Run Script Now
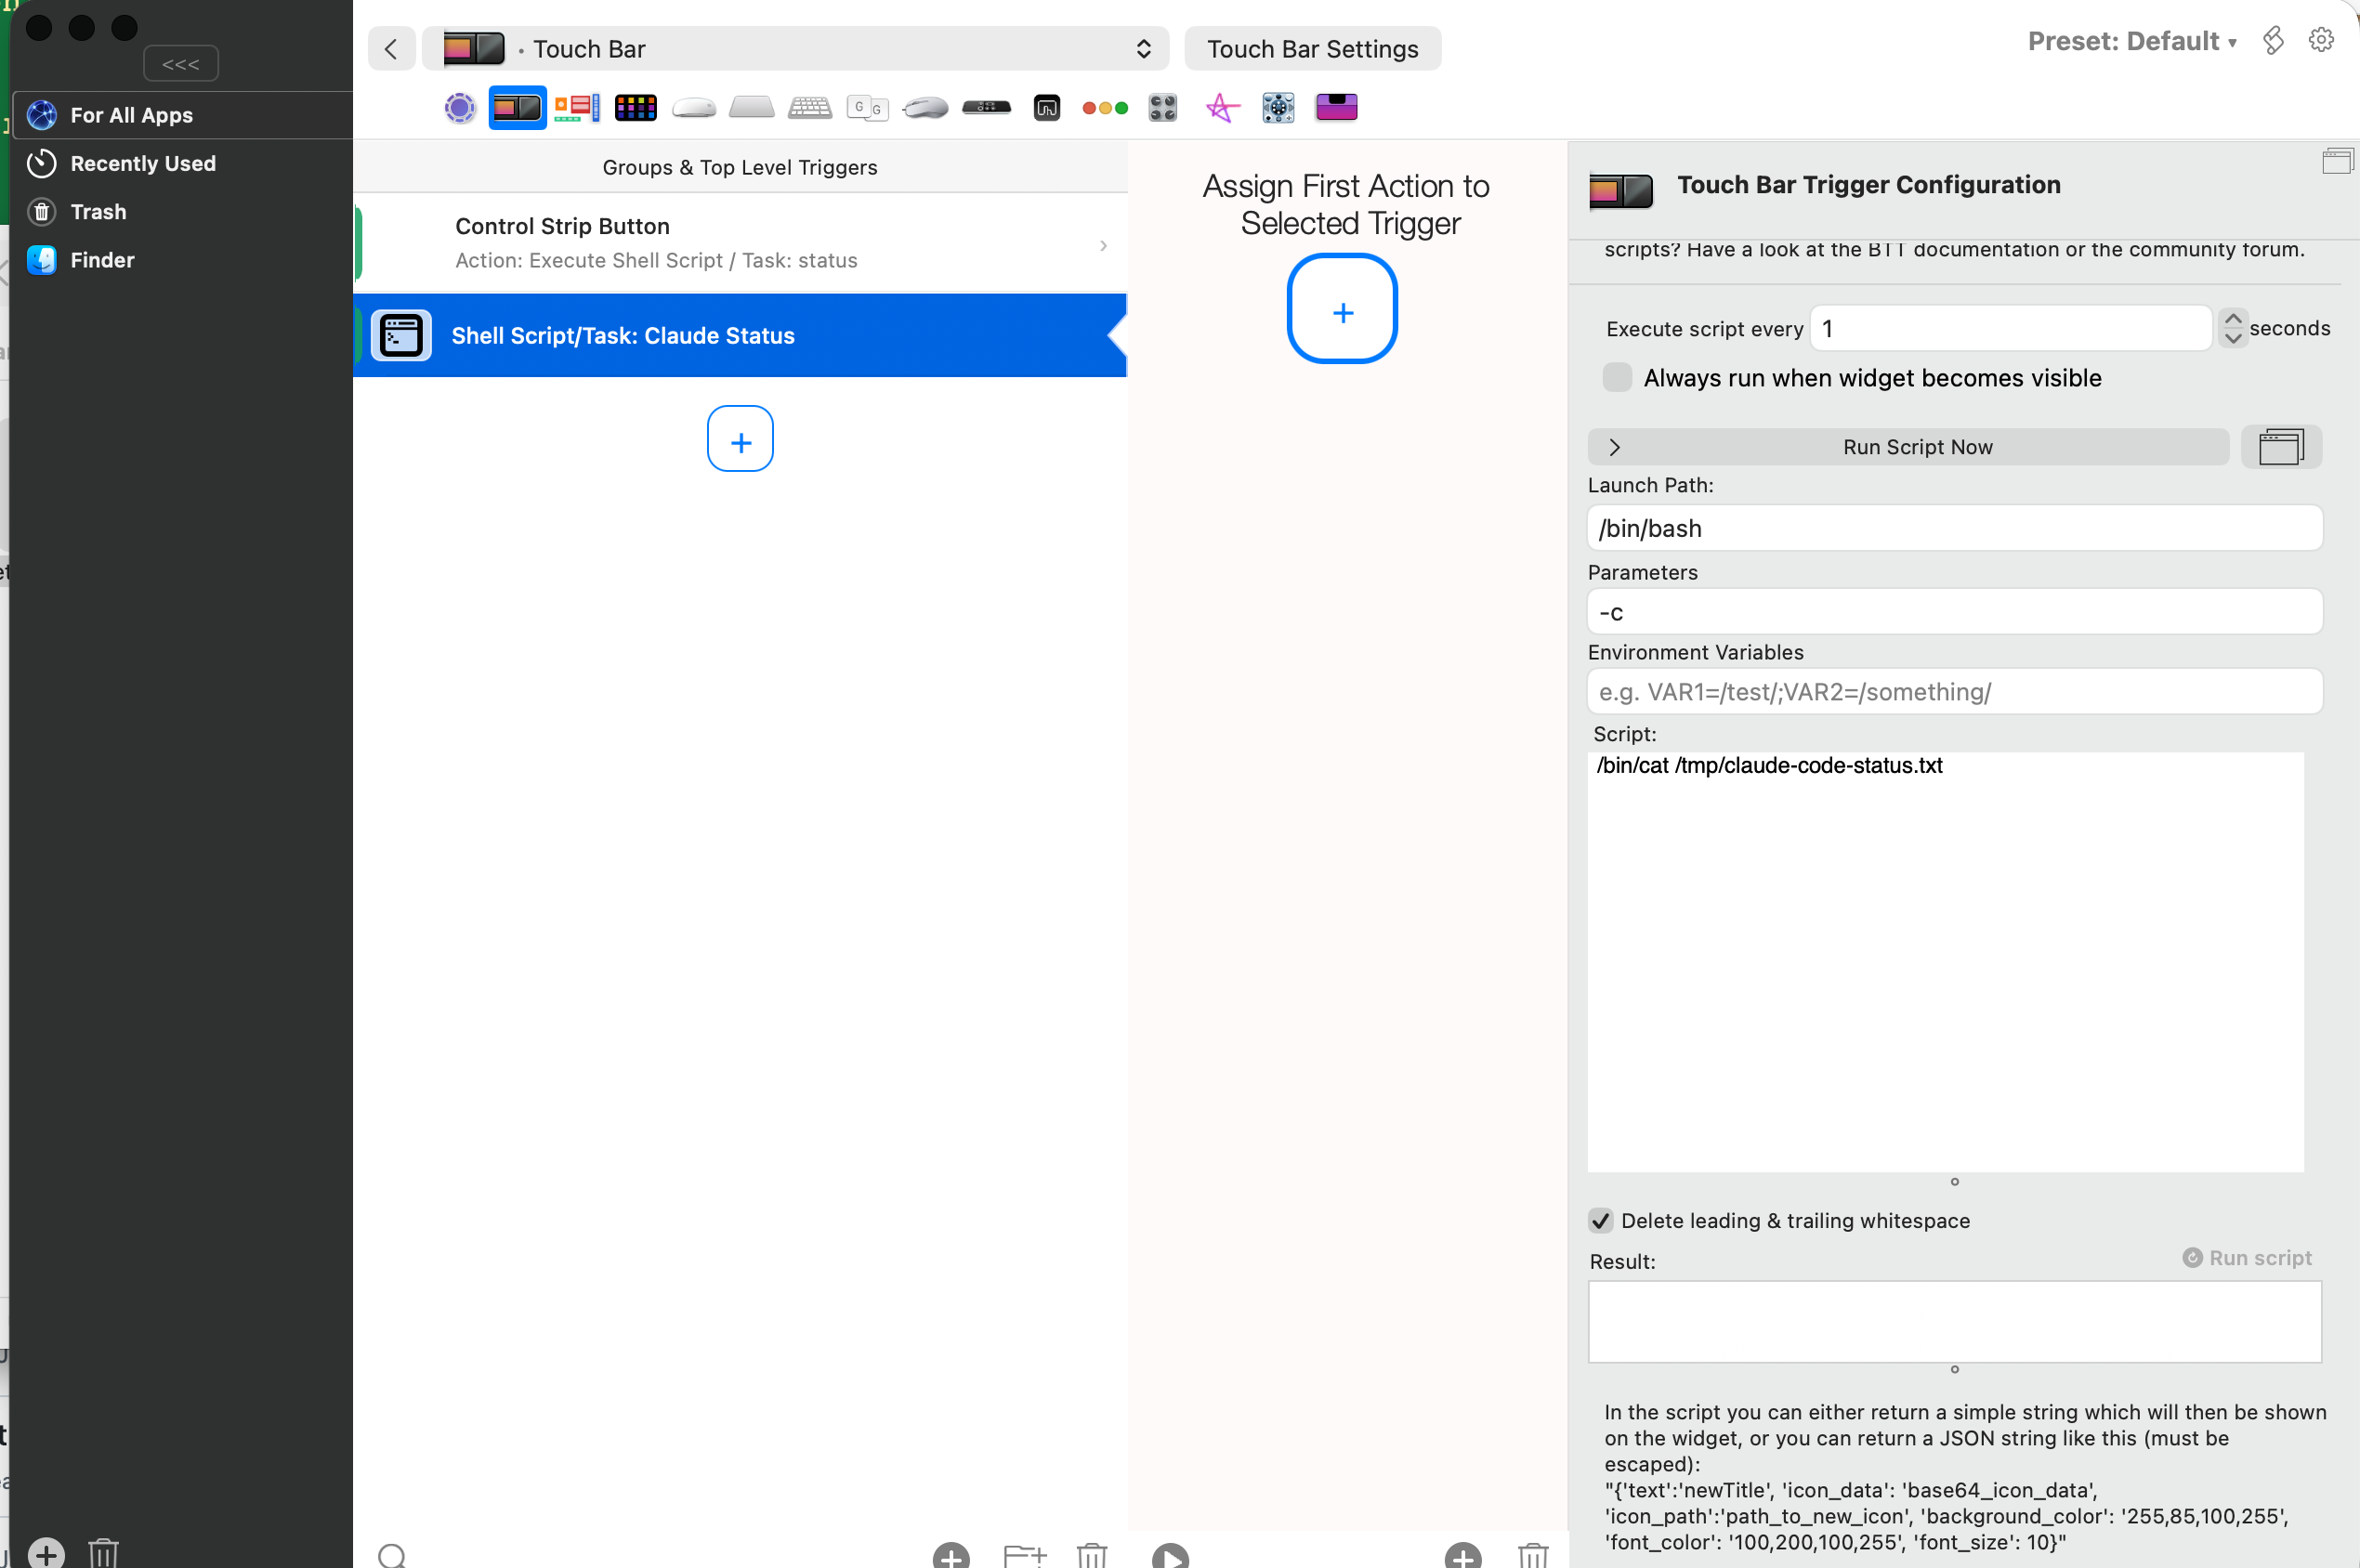The height and width of the screenshot is (1568, 2360). point(1916,447)
